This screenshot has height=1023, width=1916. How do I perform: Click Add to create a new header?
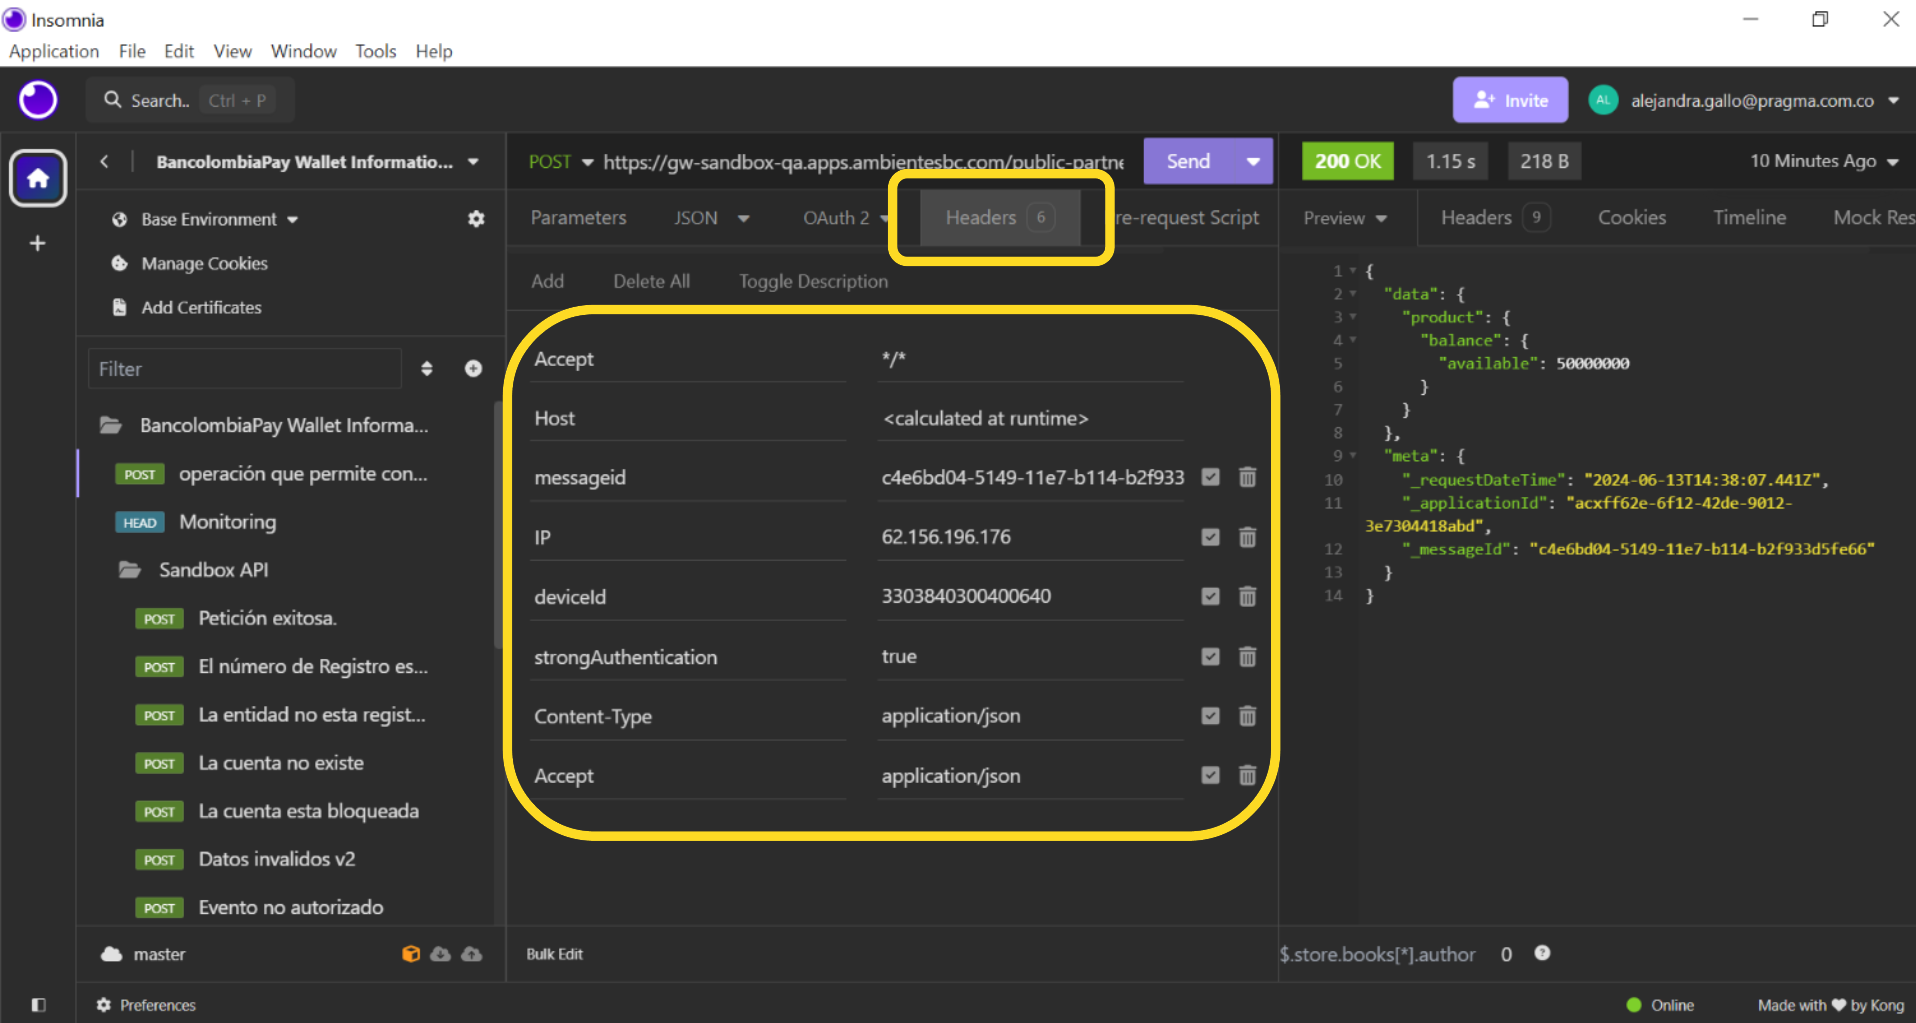point(547,282)
